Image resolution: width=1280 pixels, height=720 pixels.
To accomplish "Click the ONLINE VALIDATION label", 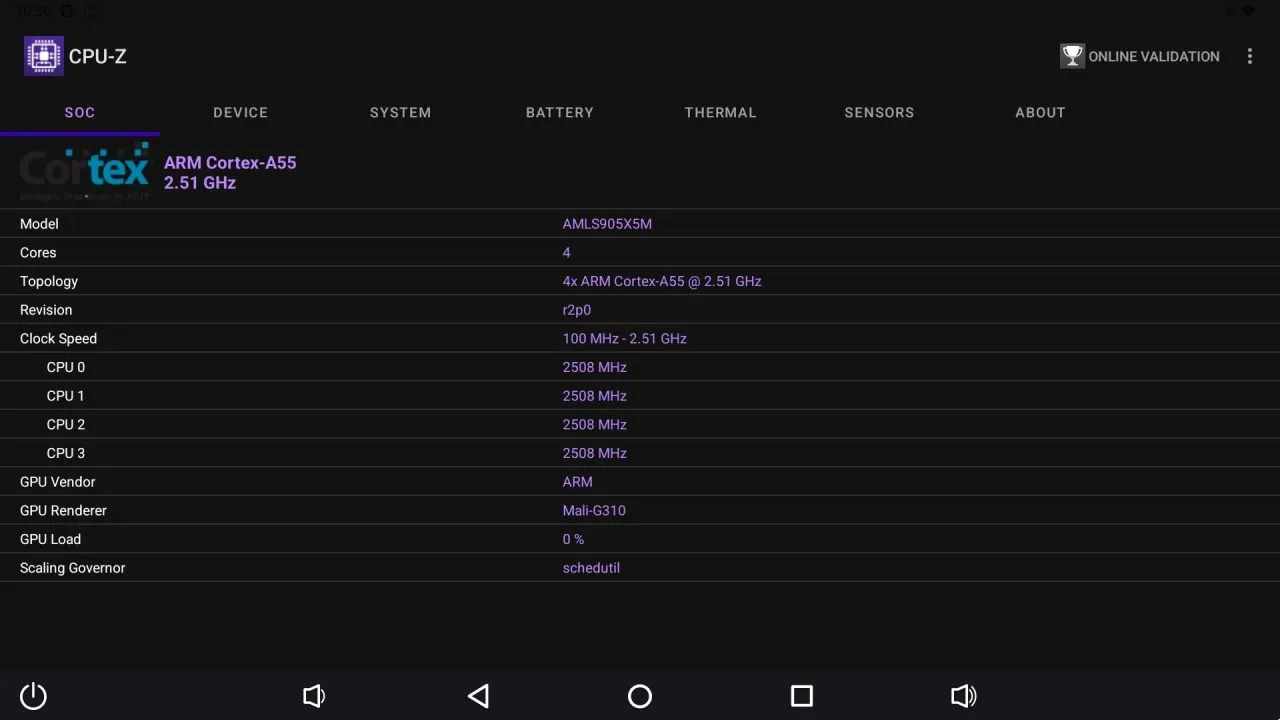I will pyautogui.click(x=1154, y=56).
